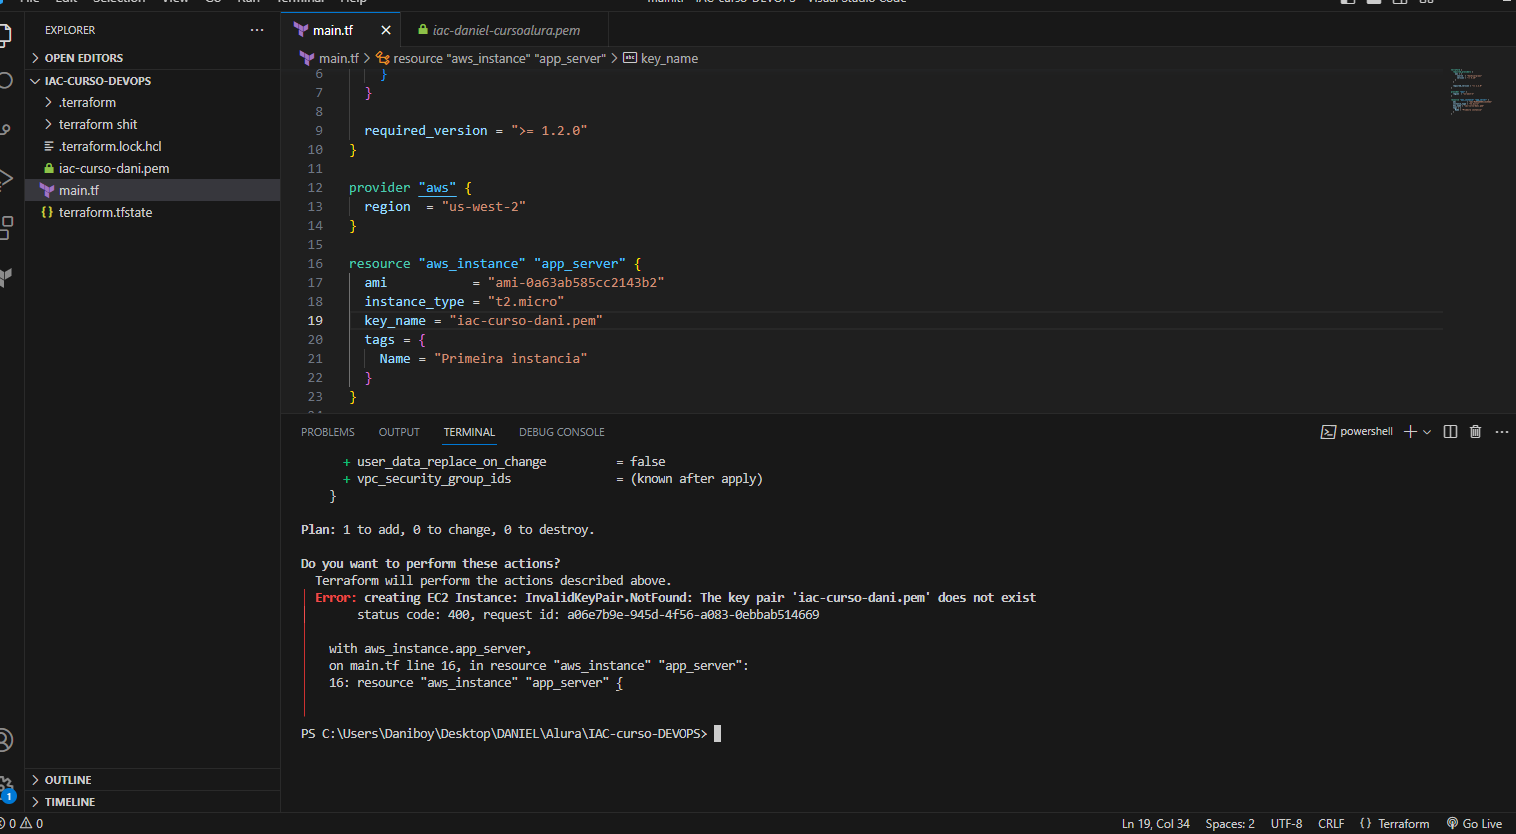Open the Source Control view
The width and height of the screenshot is (1516, 834).
coord(4,130)
